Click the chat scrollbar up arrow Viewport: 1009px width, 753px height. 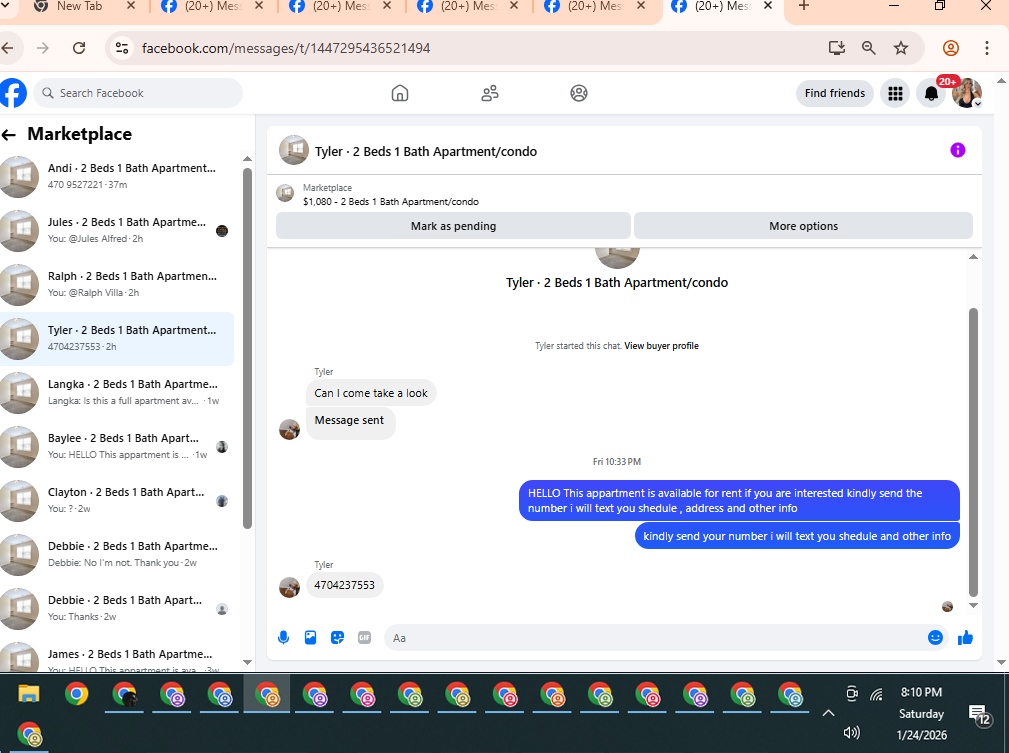tap(973, 257)
